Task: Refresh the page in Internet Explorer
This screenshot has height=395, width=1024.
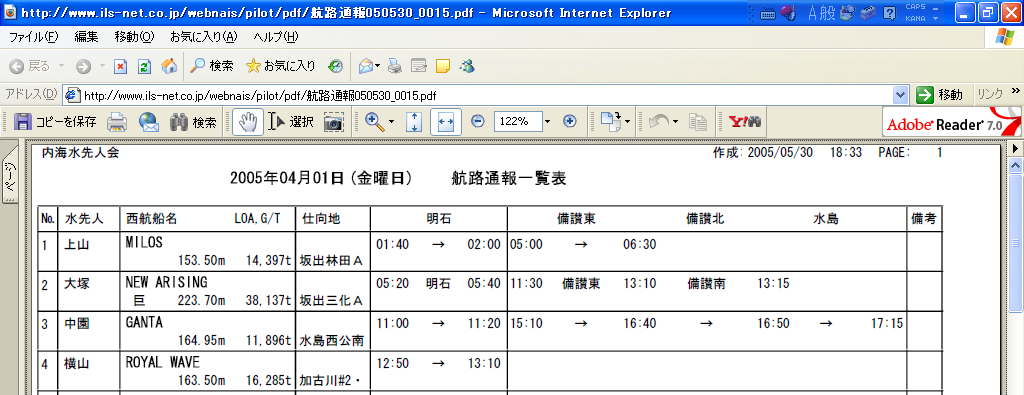Action: click(x=144, y=66)
